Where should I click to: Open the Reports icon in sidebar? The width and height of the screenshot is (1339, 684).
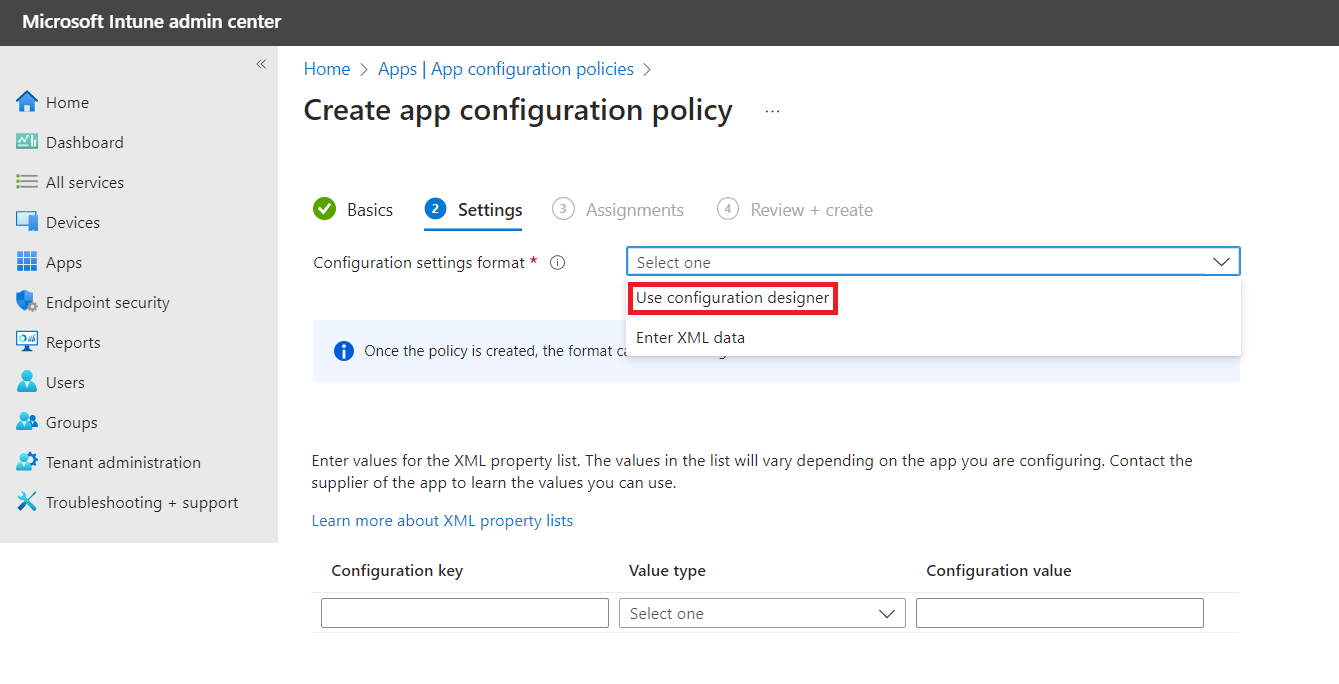pyautogui.click(x=27, y=342)
